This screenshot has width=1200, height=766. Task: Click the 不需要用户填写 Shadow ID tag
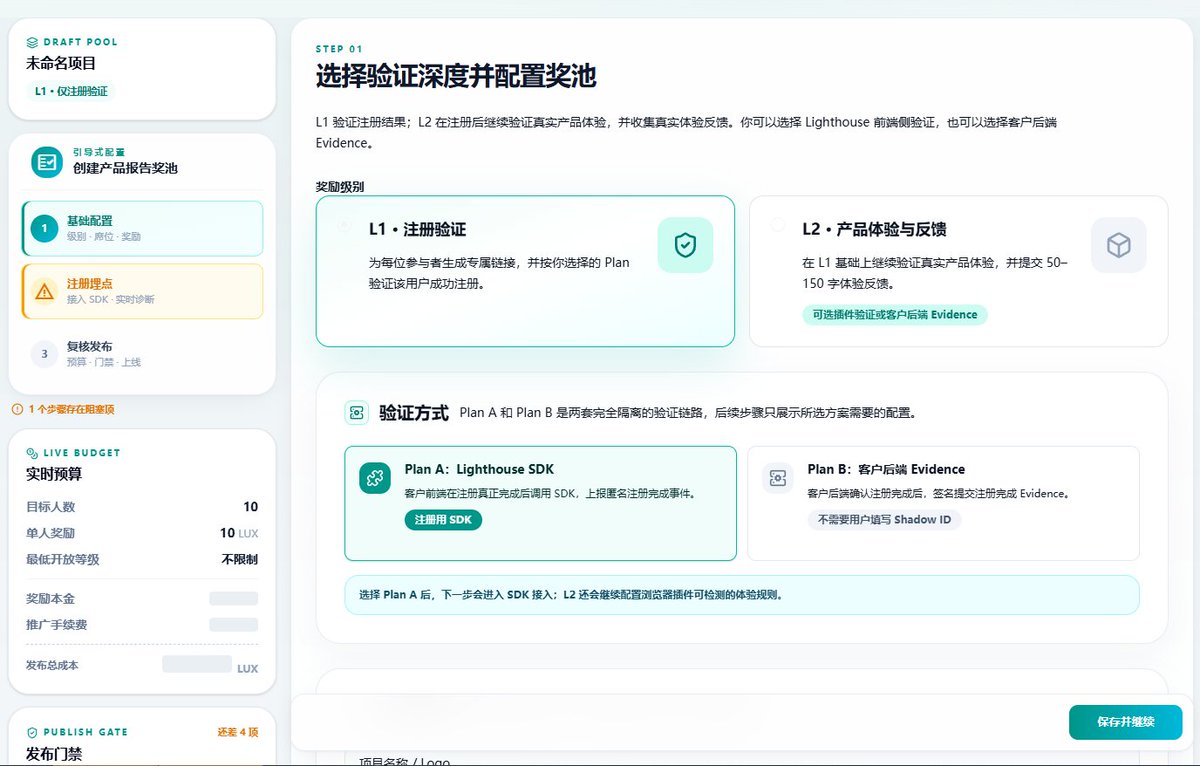click(x=884, y=520)
